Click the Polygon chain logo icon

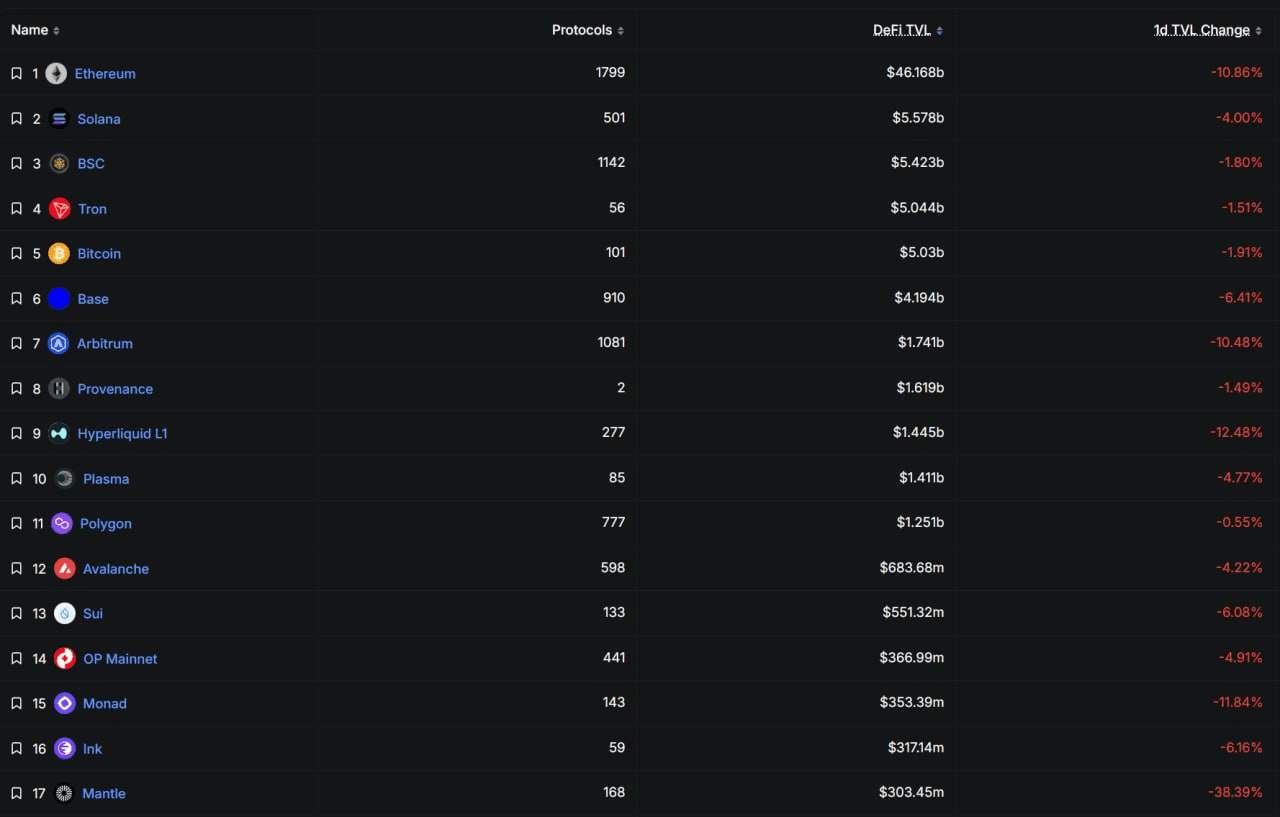point(62,524)
